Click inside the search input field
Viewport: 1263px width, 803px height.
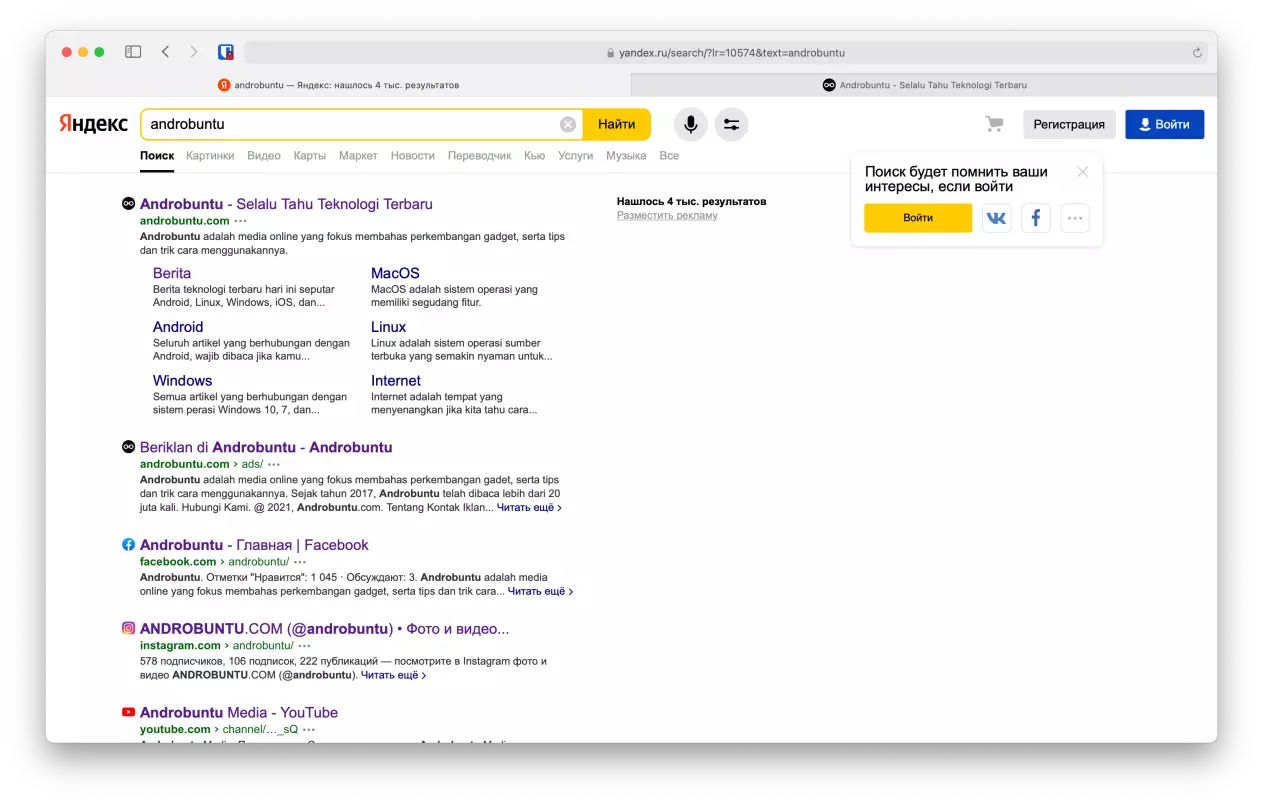pos(350,123)
